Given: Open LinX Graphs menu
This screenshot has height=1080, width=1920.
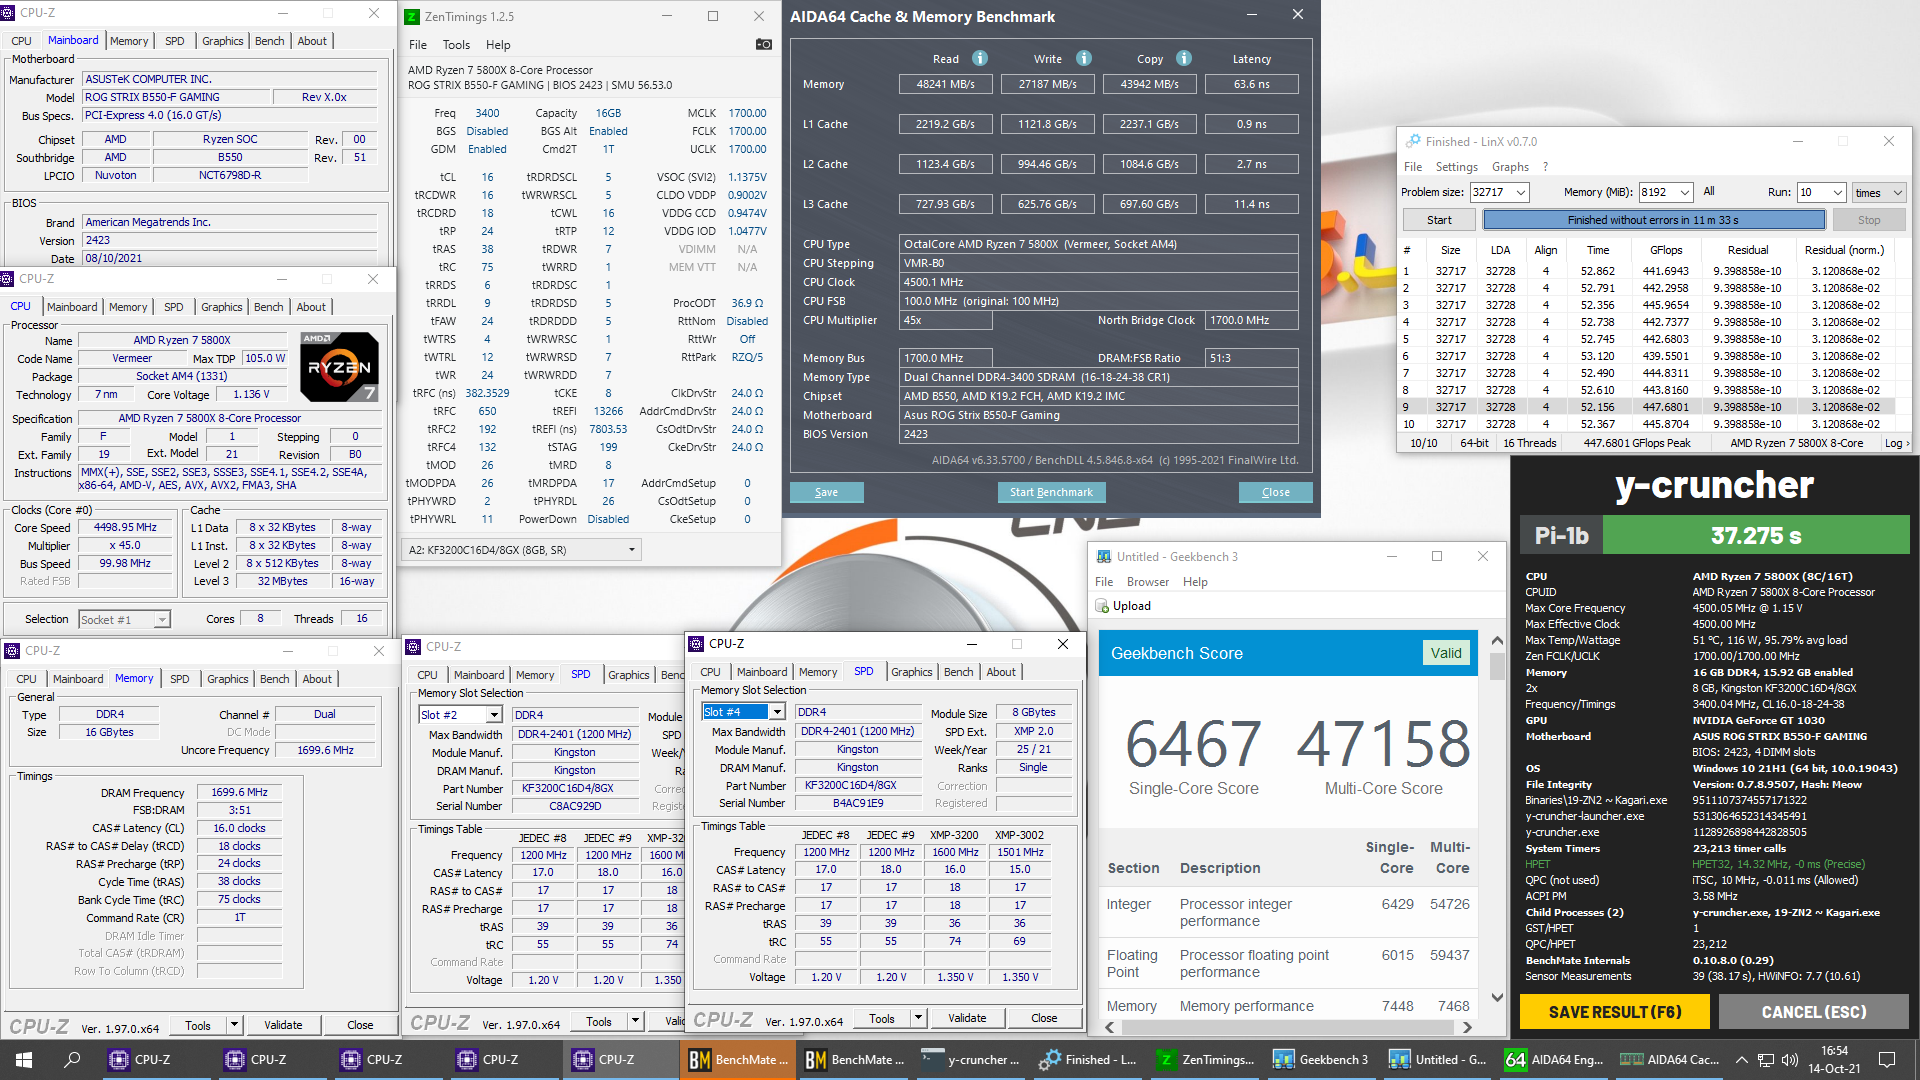Looking at the screenshot, I should click(1510, 167).
